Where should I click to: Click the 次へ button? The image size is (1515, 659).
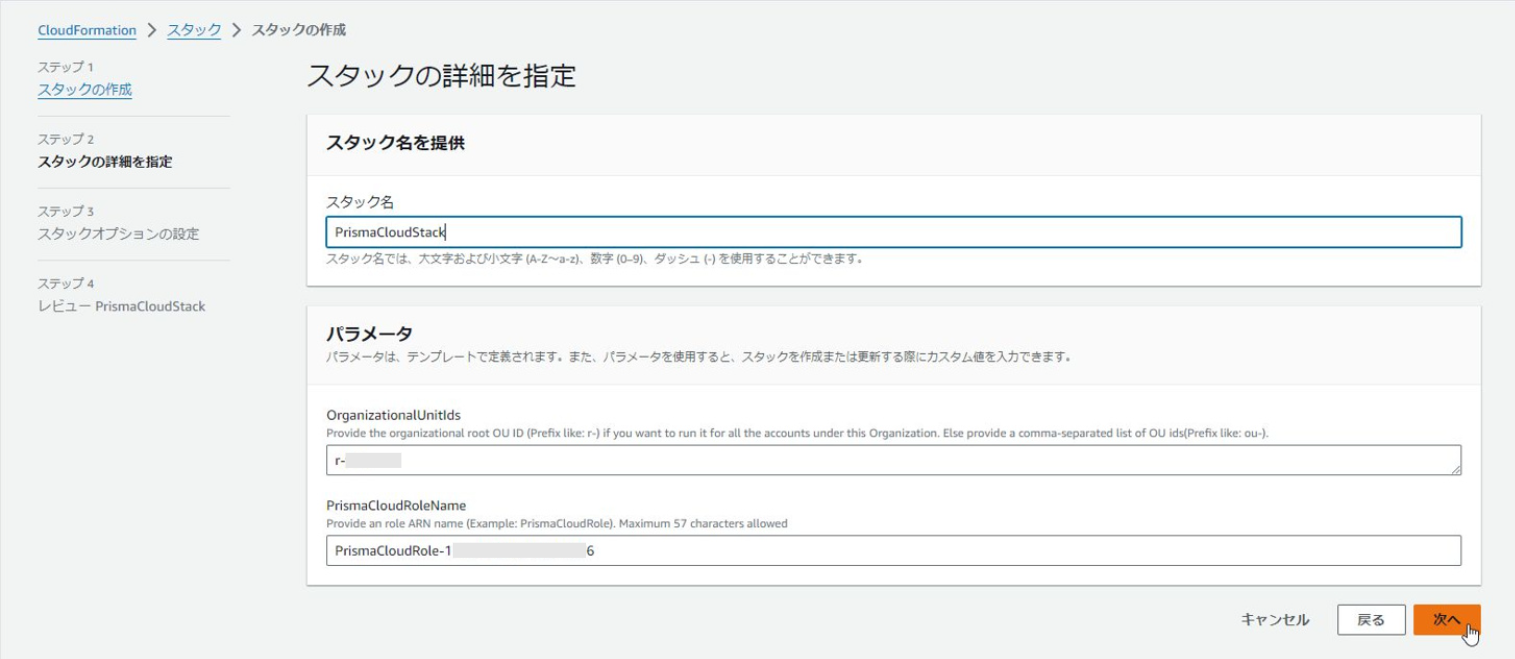(x=1447, y=620)
